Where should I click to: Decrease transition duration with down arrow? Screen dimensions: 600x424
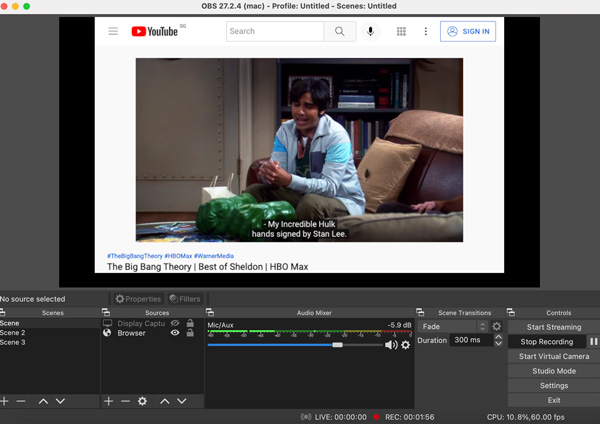click(498, 343)
